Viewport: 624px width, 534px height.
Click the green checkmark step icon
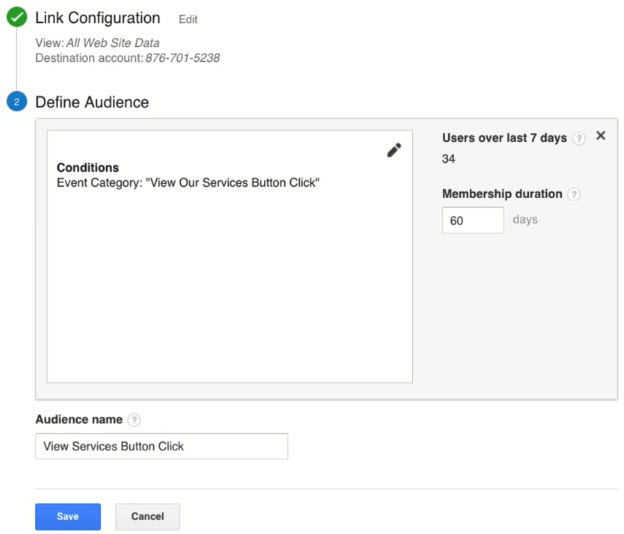(16, 18)
